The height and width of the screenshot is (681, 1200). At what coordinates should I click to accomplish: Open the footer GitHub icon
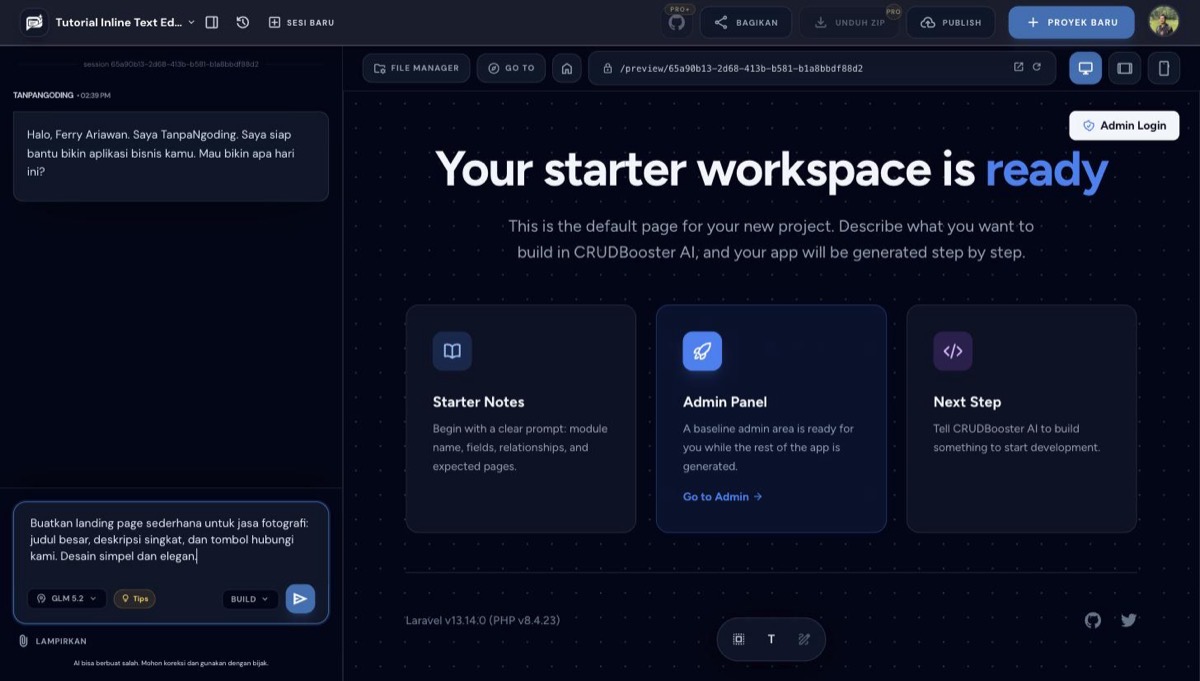[x=1093, y=620]
